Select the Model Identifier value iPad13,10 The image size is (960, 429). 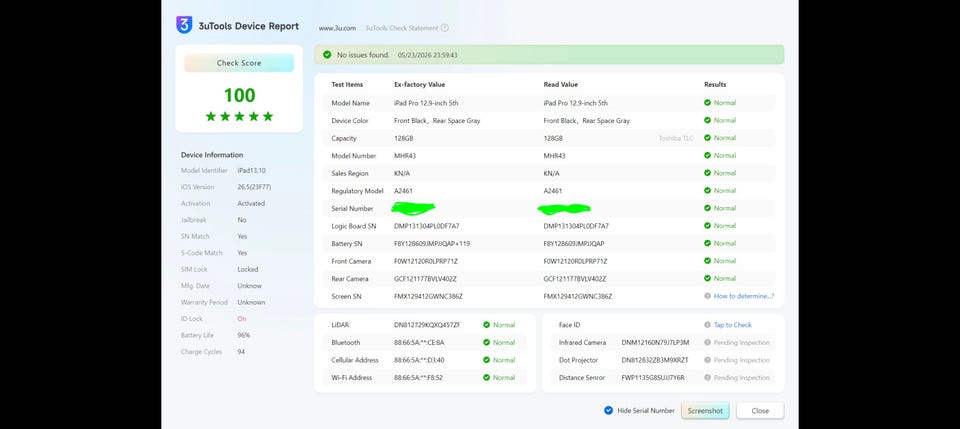click(x=252, y=171)
